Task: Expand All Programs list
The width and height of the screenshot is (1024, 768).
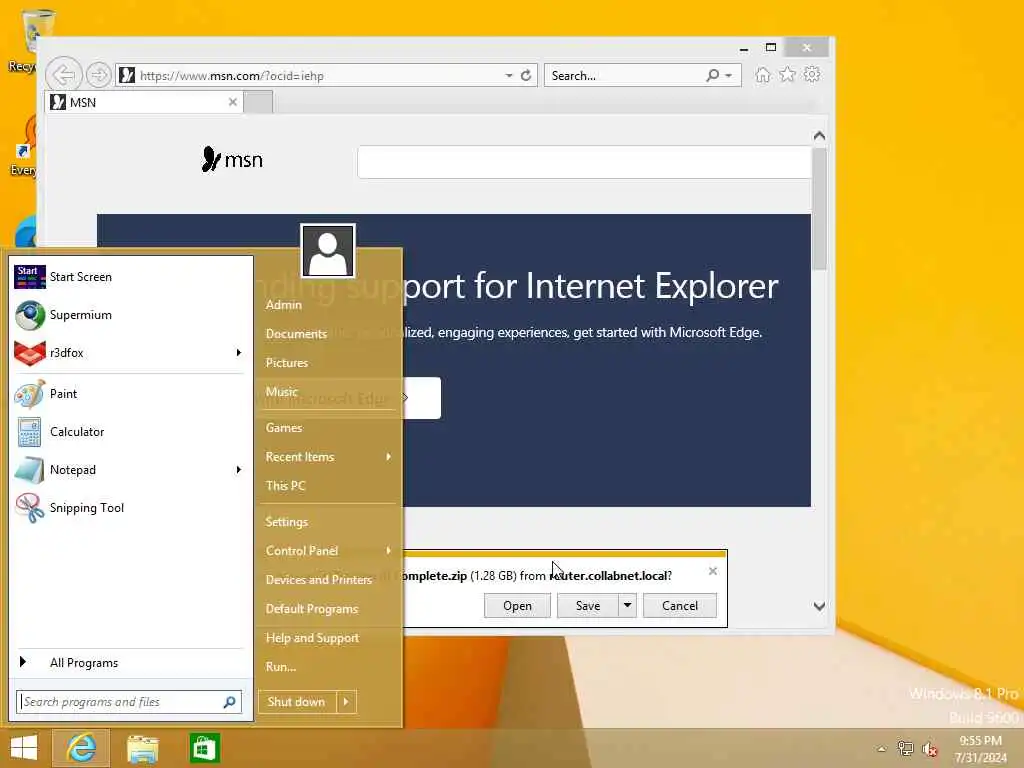Action: (x=129, y=663)
